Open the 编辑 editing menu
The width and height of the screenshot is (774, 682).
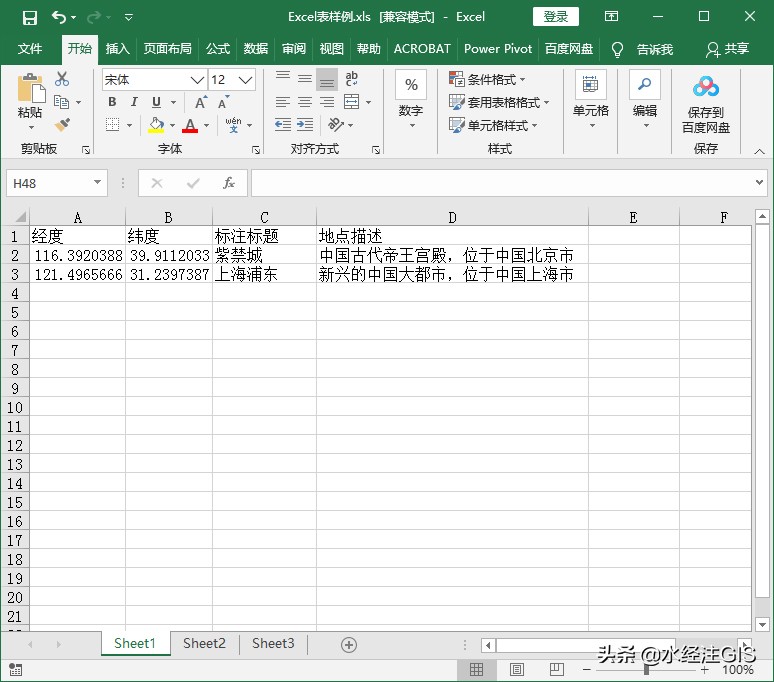coord(645,102)
